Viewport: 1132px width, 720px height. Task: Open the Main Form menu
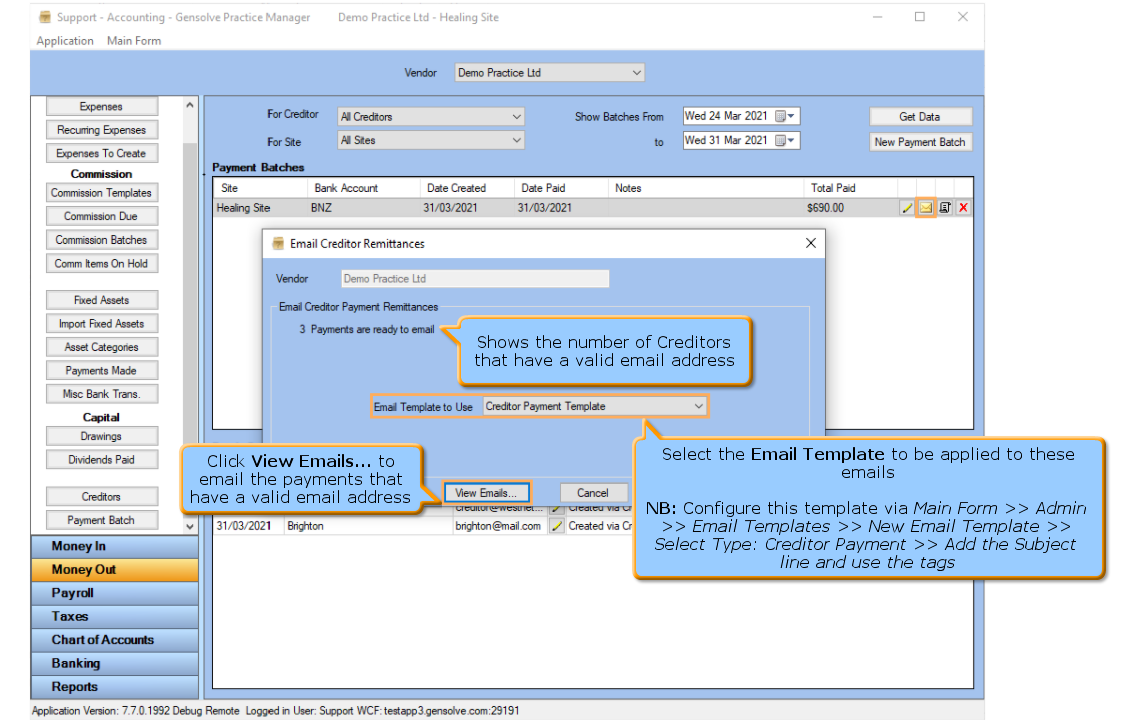click(134, 41)
